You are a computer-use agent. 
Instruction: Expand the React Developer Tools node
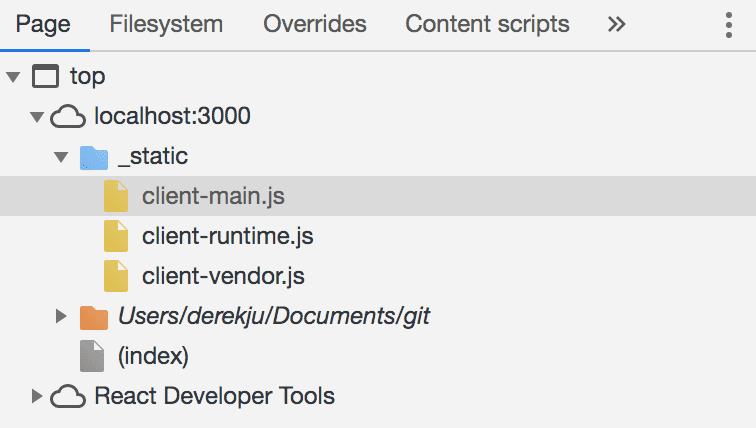pos(37,396)
